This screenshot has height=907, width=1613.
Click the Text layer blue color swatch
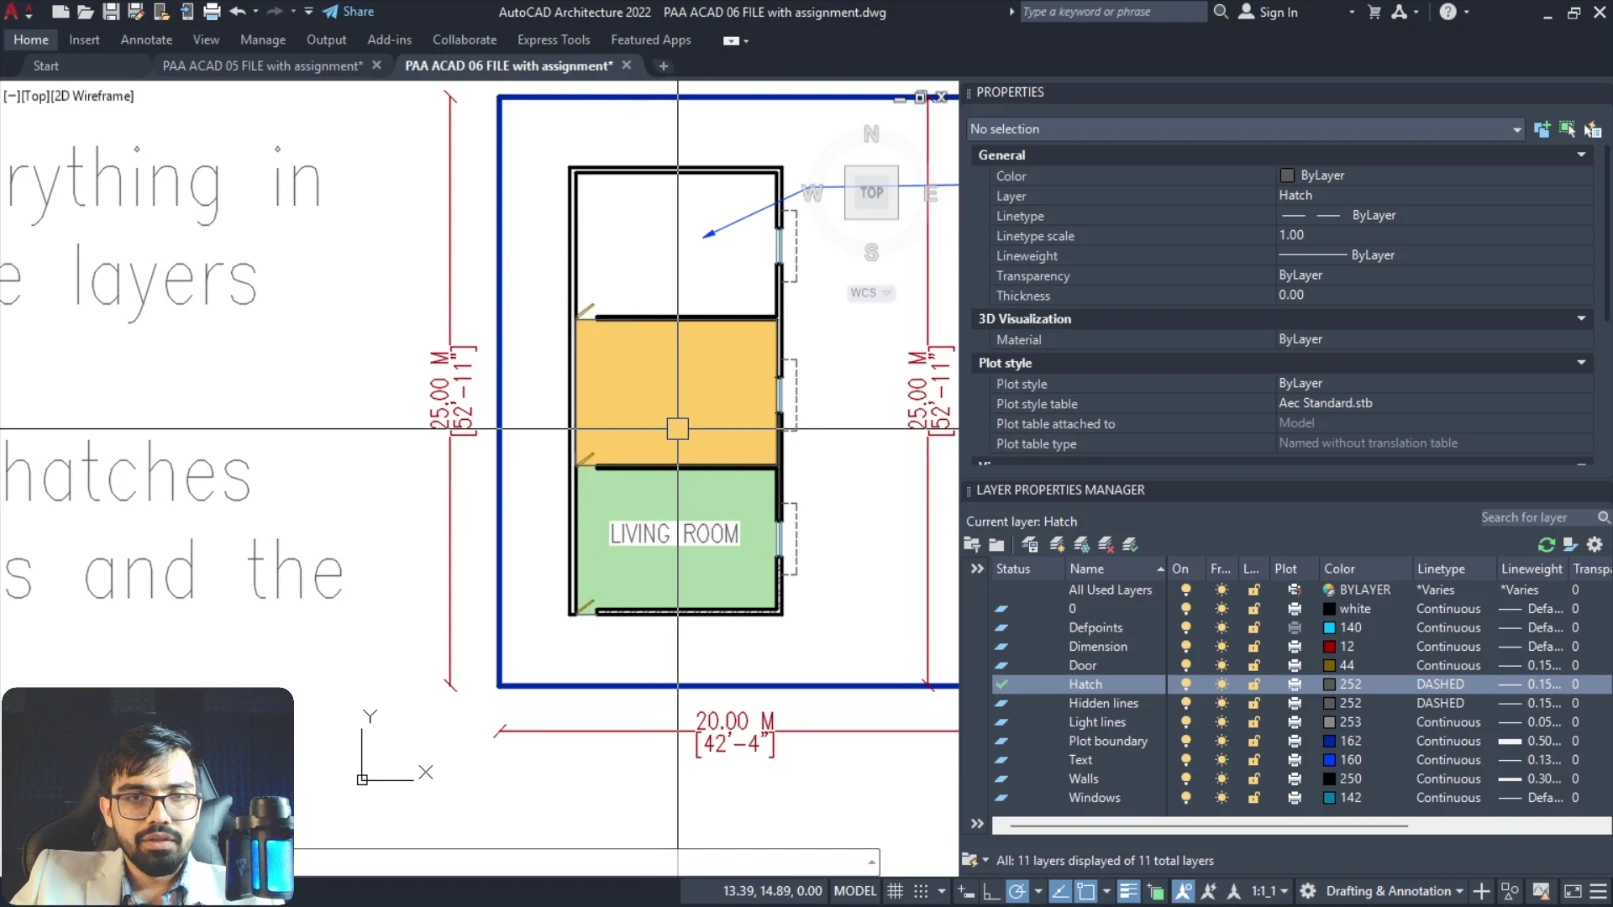pyautogui.click(x=1329, y=760)
